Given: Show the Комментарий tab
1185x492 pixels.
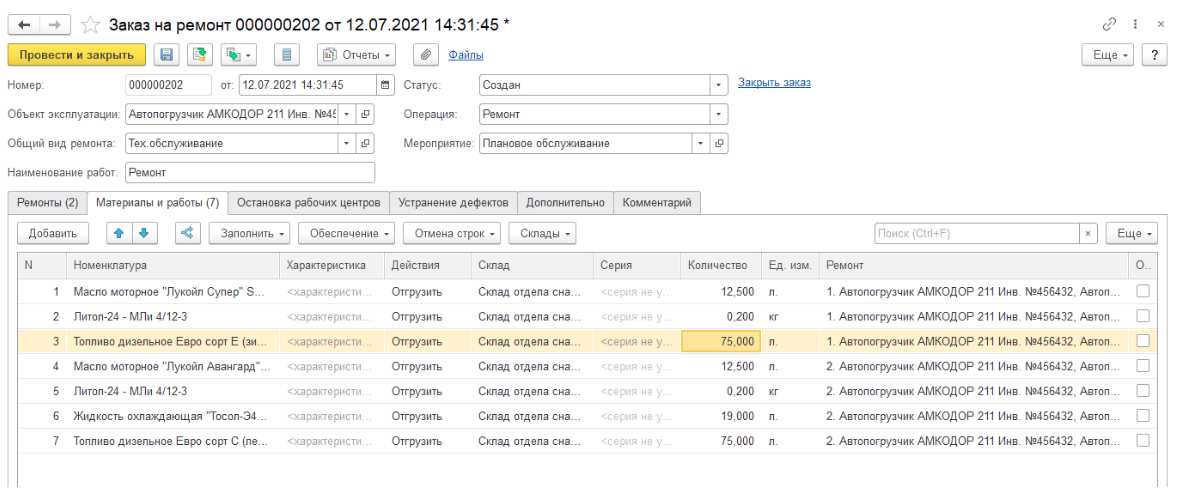Looking at the screenshot, I should click(657, 203).
